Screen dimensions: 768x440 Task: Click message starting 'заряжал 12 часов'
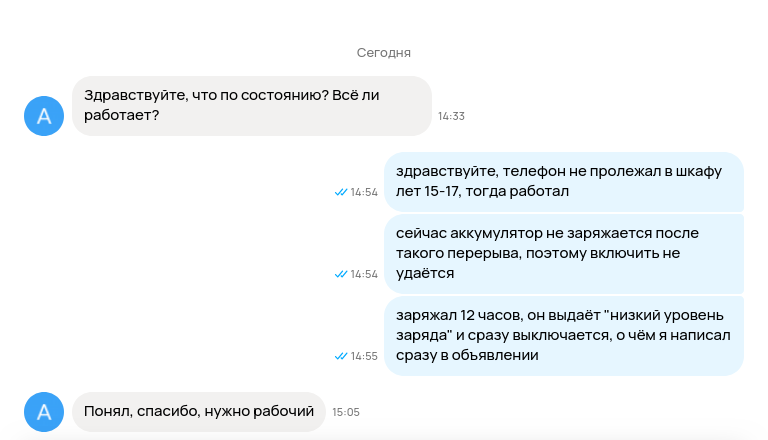coord(564,336)
